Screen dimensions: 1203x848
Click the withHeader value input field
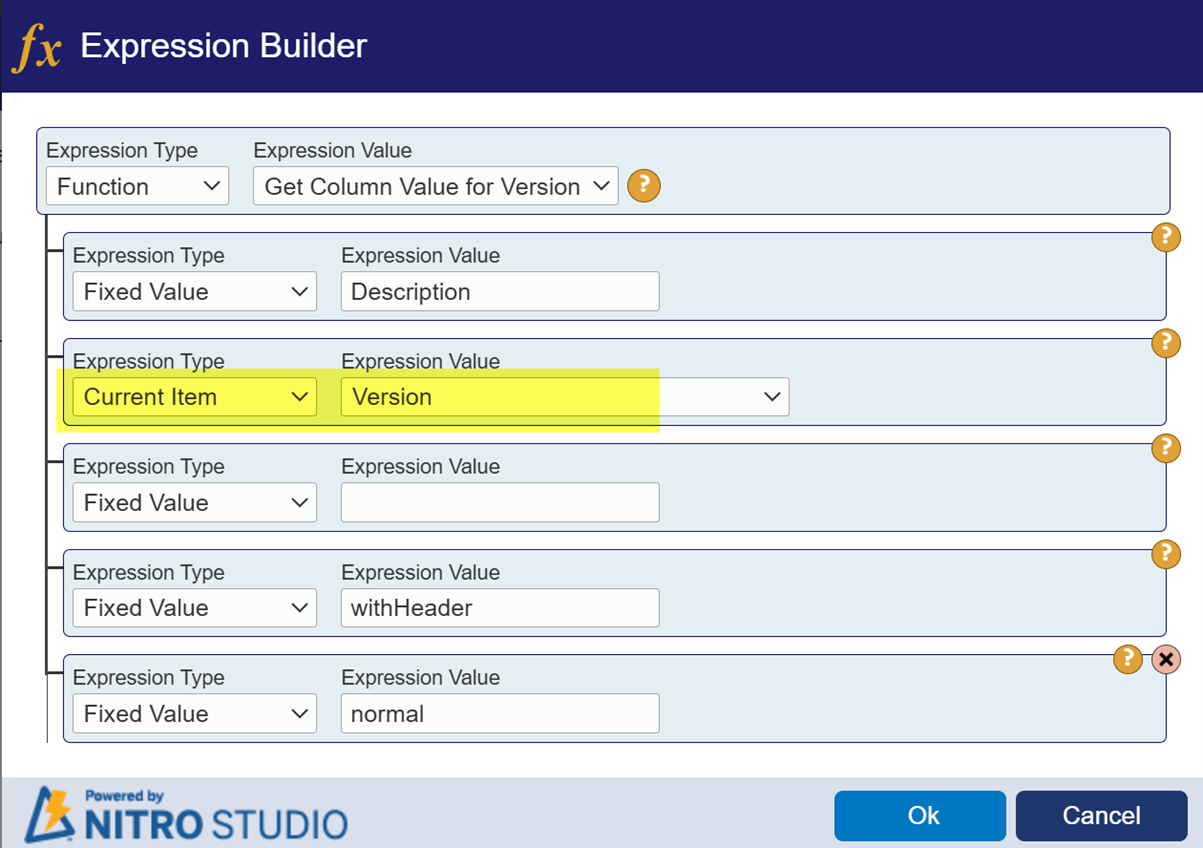(499, 607)
